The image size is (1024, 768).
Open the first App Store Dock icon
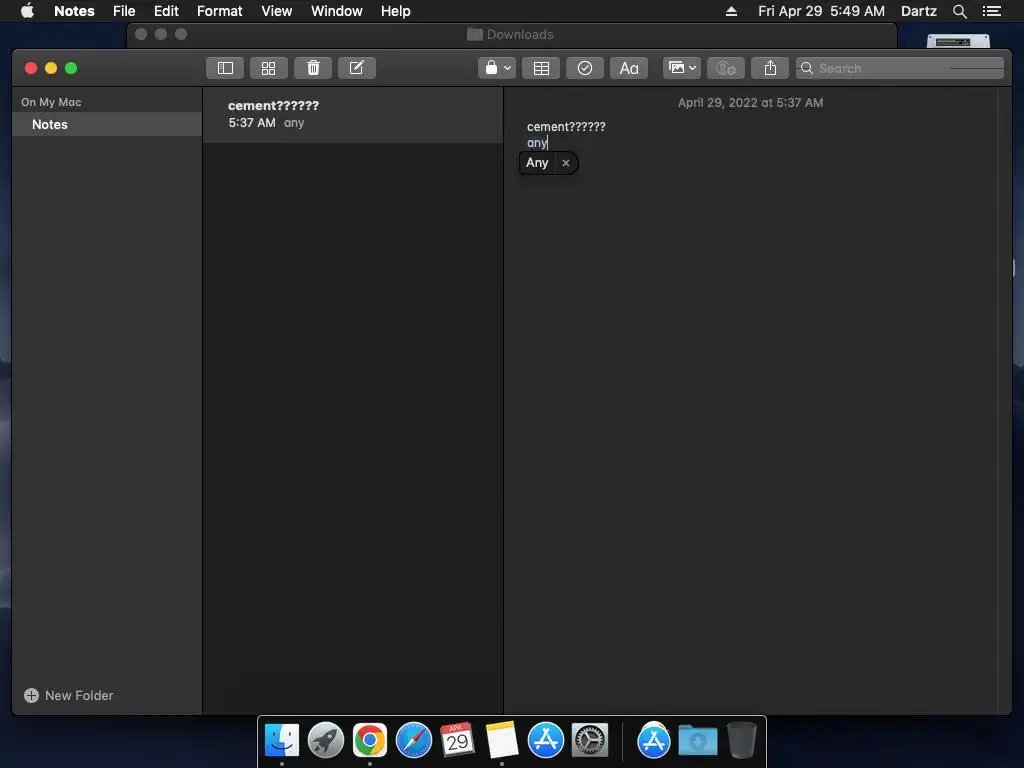tap(545, 741)
